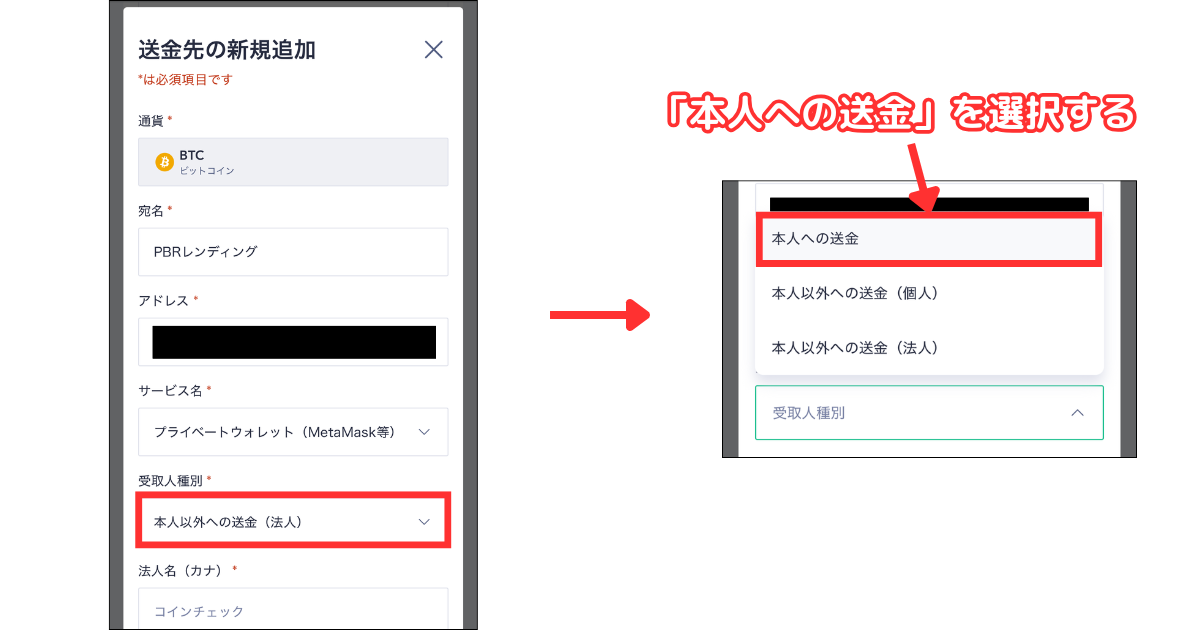Click the close X on the dialog
1200x630 pixels.
pos(433,49)
